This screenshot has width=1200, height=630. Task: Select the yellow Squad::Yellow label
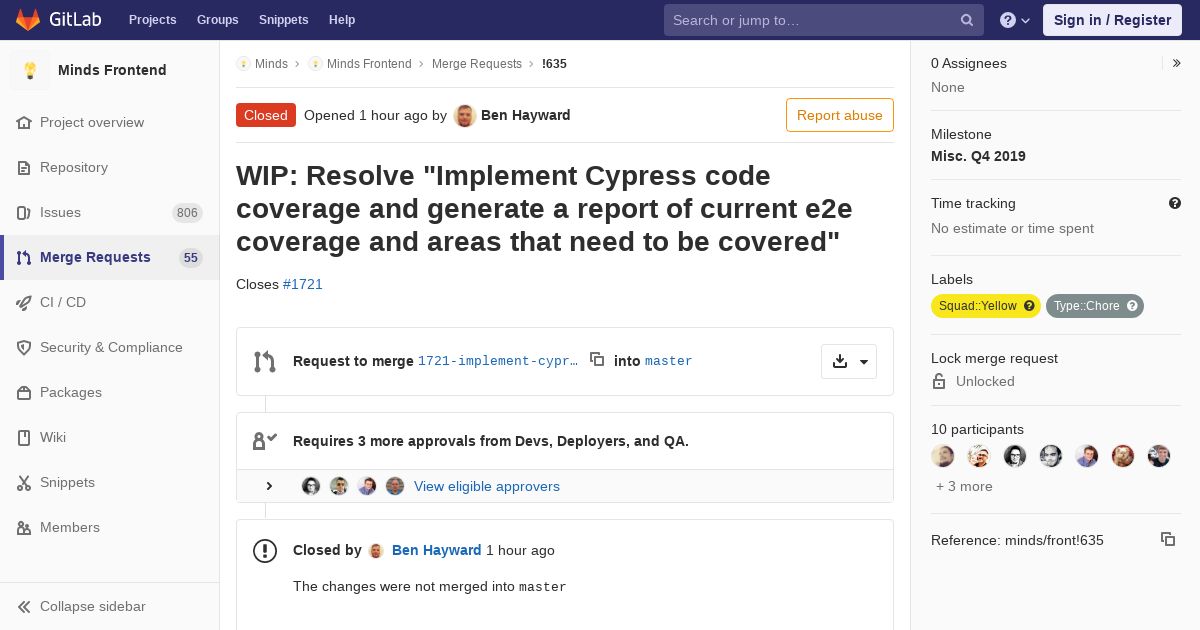pos(977,306)
